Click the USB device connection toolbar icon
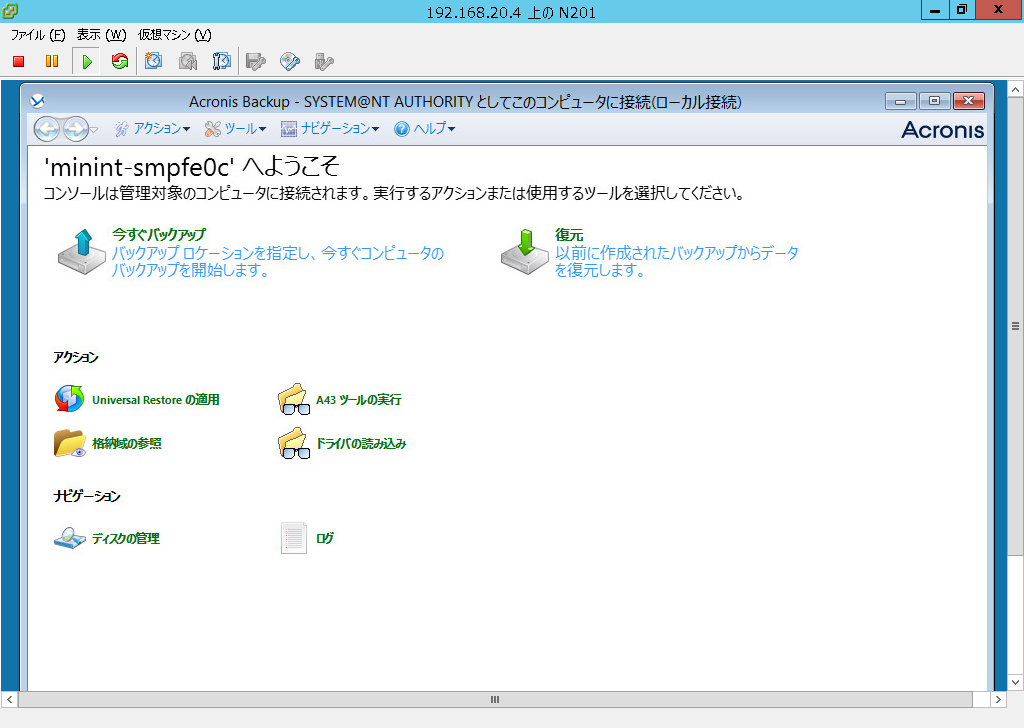The image size is (1024, 728). point(324,61)
